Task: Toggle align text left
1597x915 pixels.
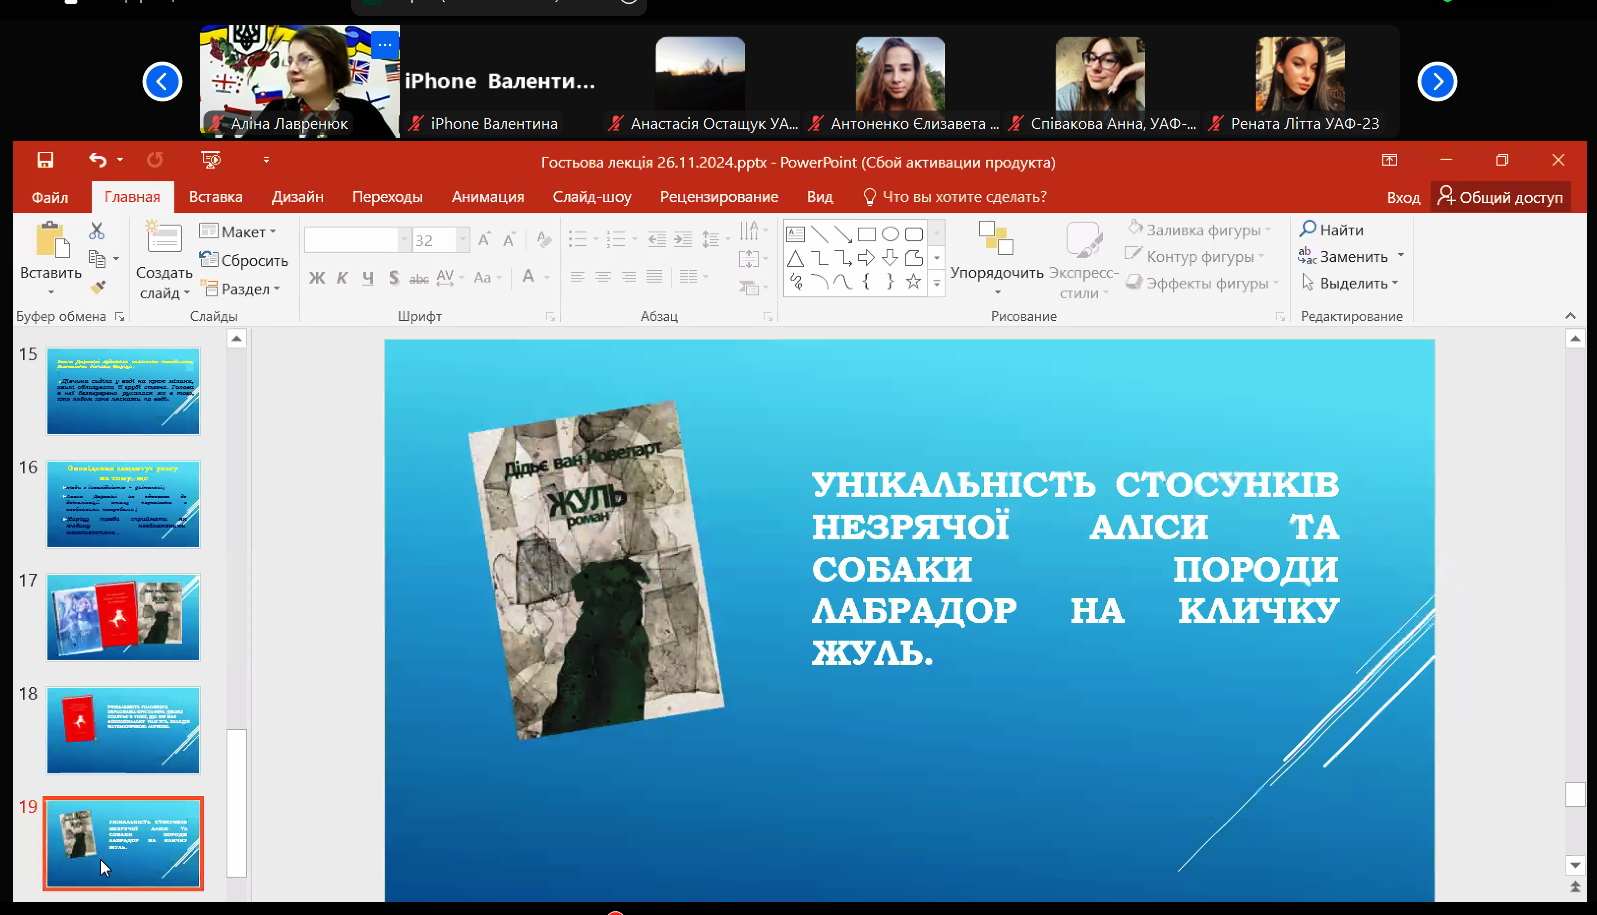Action: (577, 277)
